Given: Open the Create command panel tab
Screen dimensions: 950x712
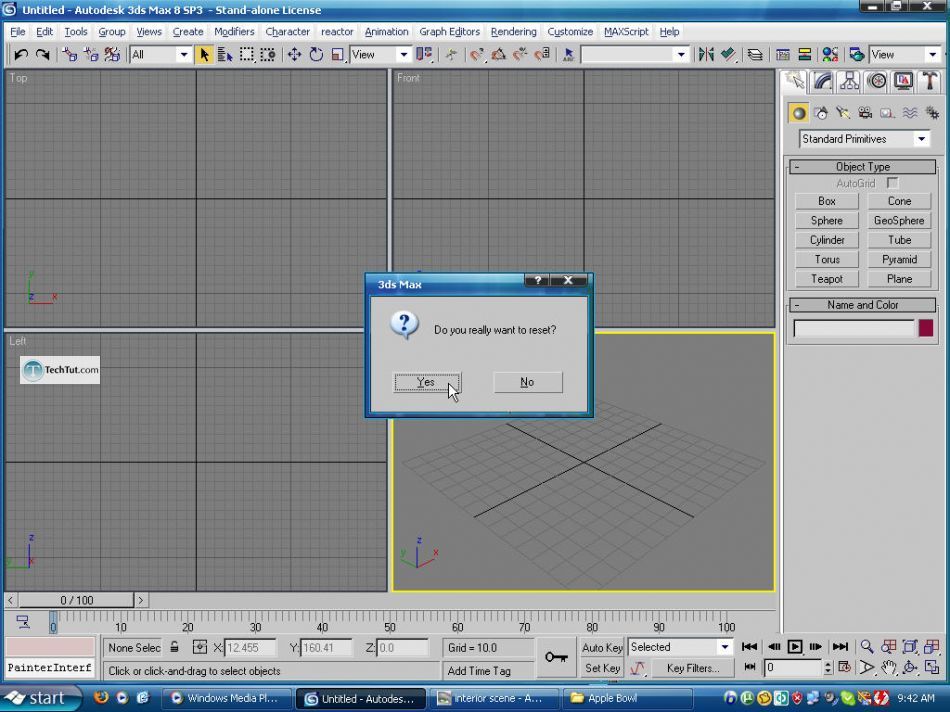Looking at the screenshot, I should pos(794,81).
